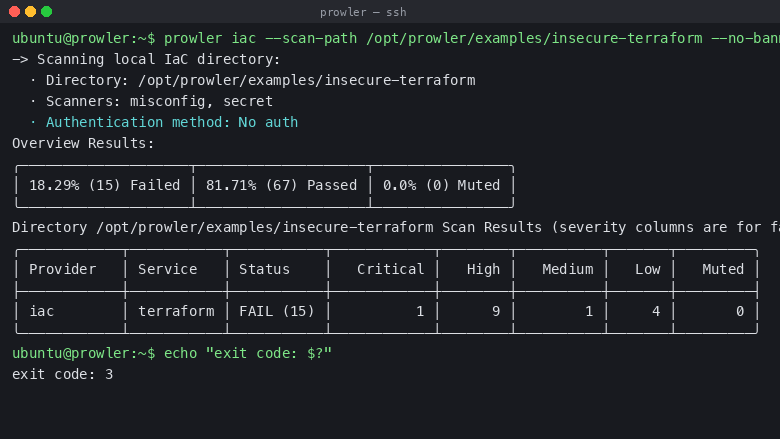Click the 'High' column header
This screenshot has width=780, height=439.
(483, 269)
